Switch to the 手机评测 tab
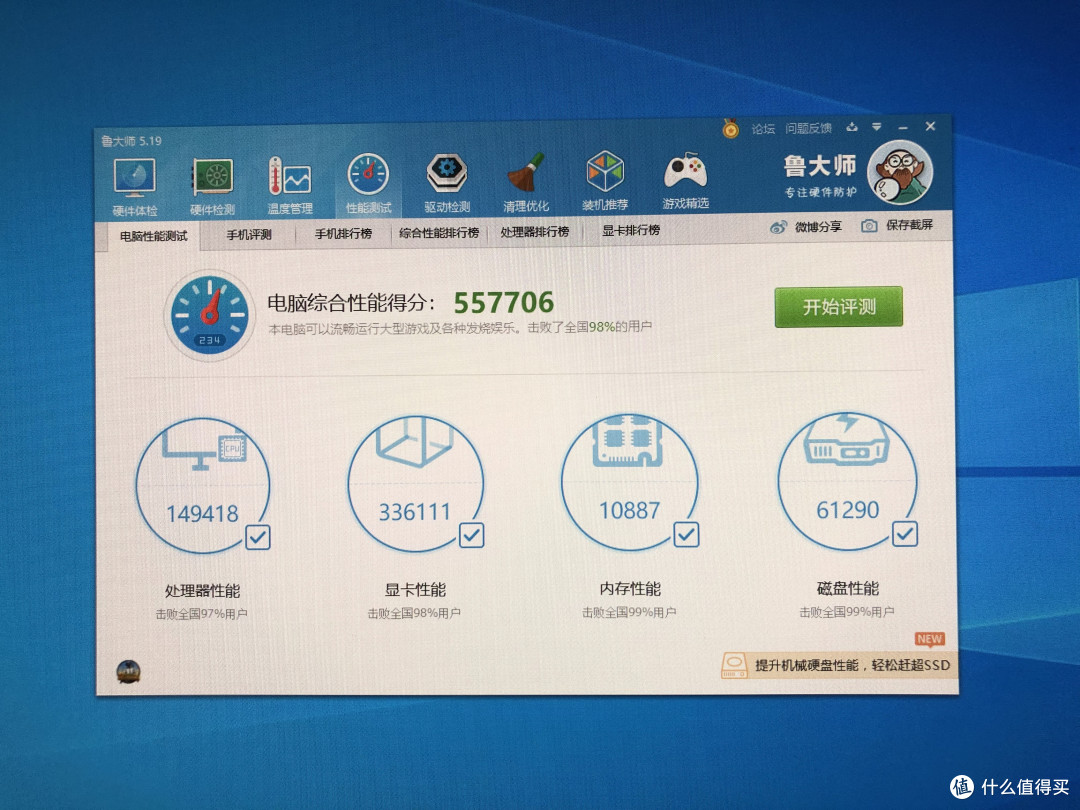 249,235
